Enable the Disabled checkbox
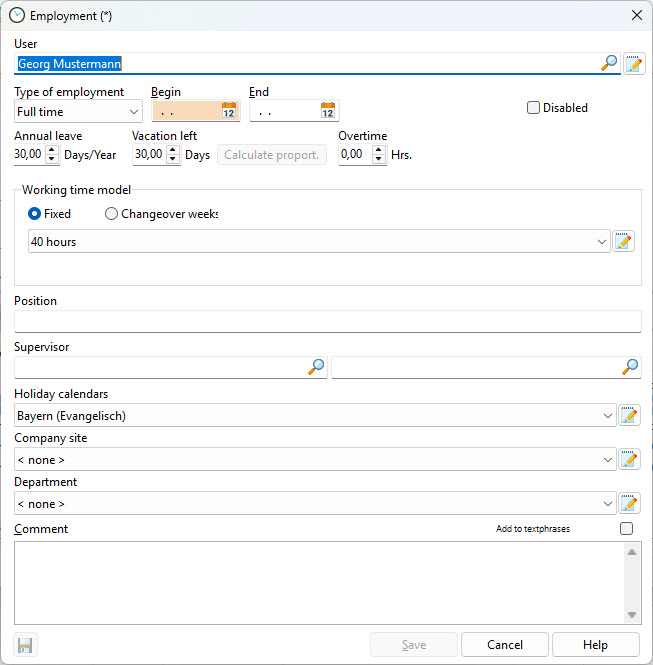This screenshot has width=653, height=665. tap(534, 108)
